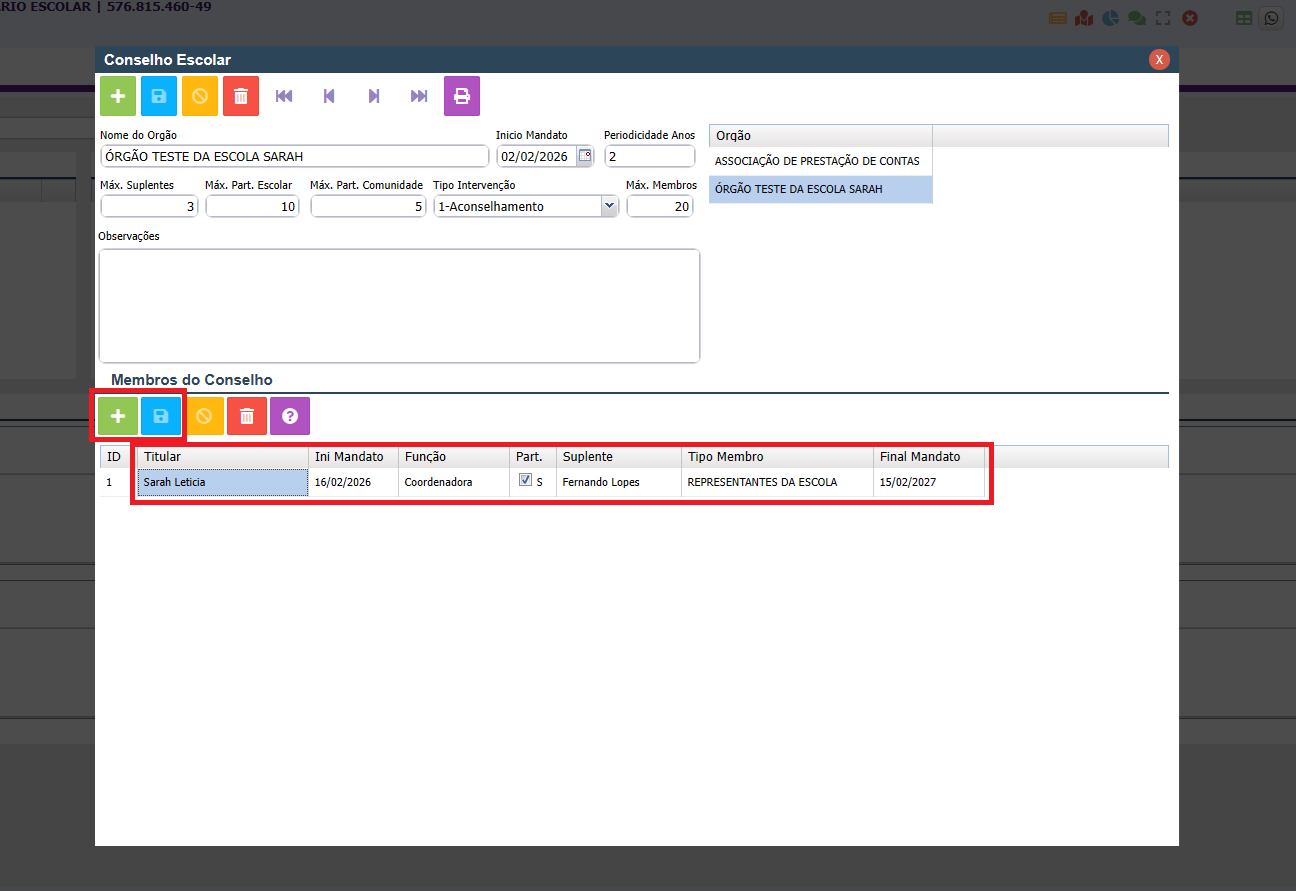
Task: Select ÓRGÃO TESTE DA ESCOLA SARAH row
Action: pyautogui.click(x=799, y=189)
